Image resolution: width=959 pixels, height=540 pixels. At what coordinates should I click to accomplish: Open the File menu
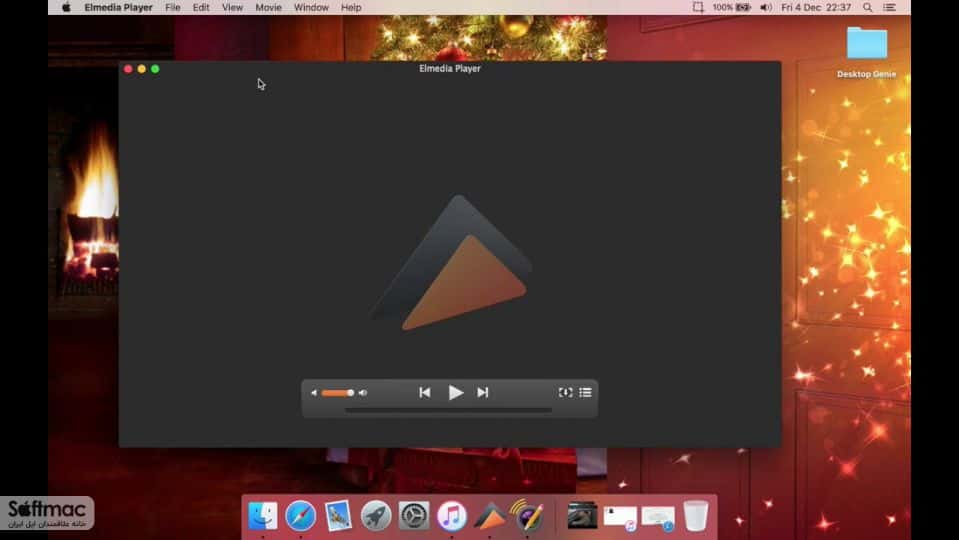pyautogui.click(x=172, y=7)
